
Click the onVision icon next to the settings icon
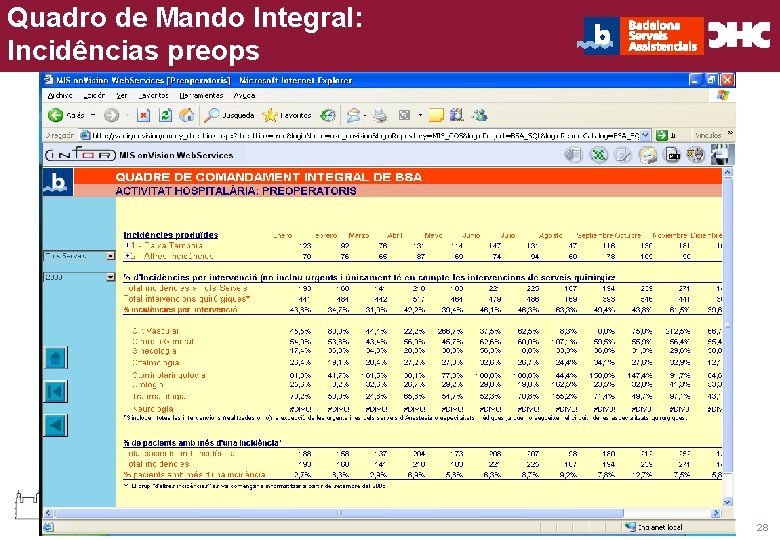coord(672,155)
